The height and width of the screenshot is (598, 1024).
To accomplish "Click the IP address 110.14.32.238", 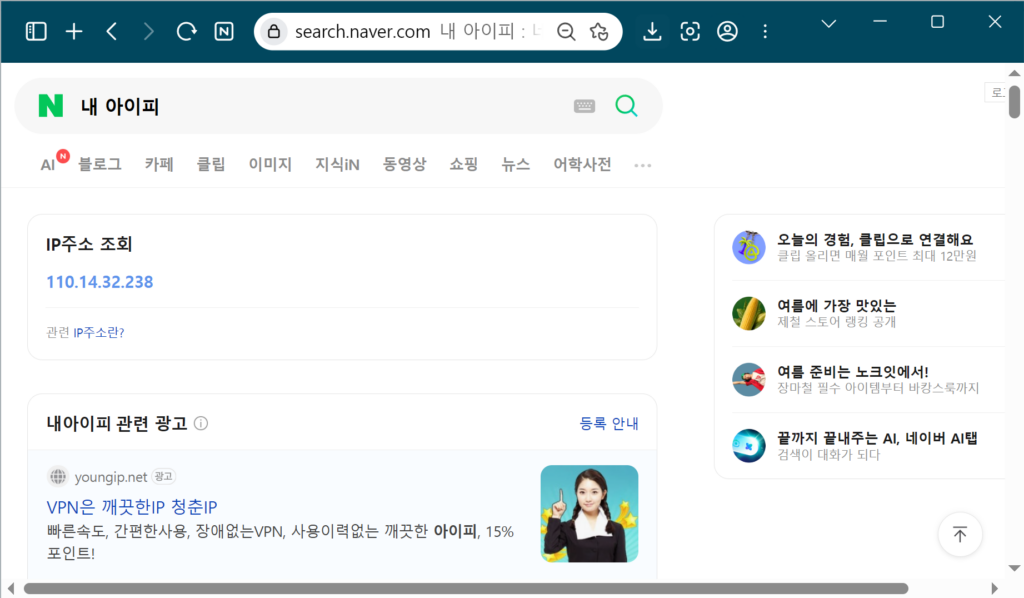I will [99, 282].
